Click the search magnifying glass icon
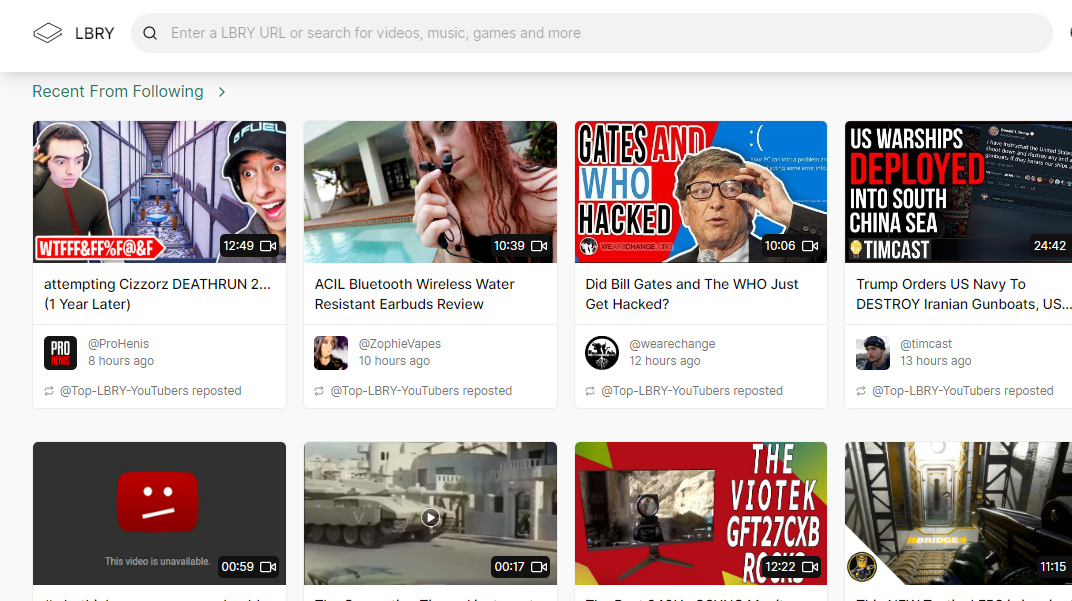1072x601 pixels. pyautogui.click(x=150, y=33)
